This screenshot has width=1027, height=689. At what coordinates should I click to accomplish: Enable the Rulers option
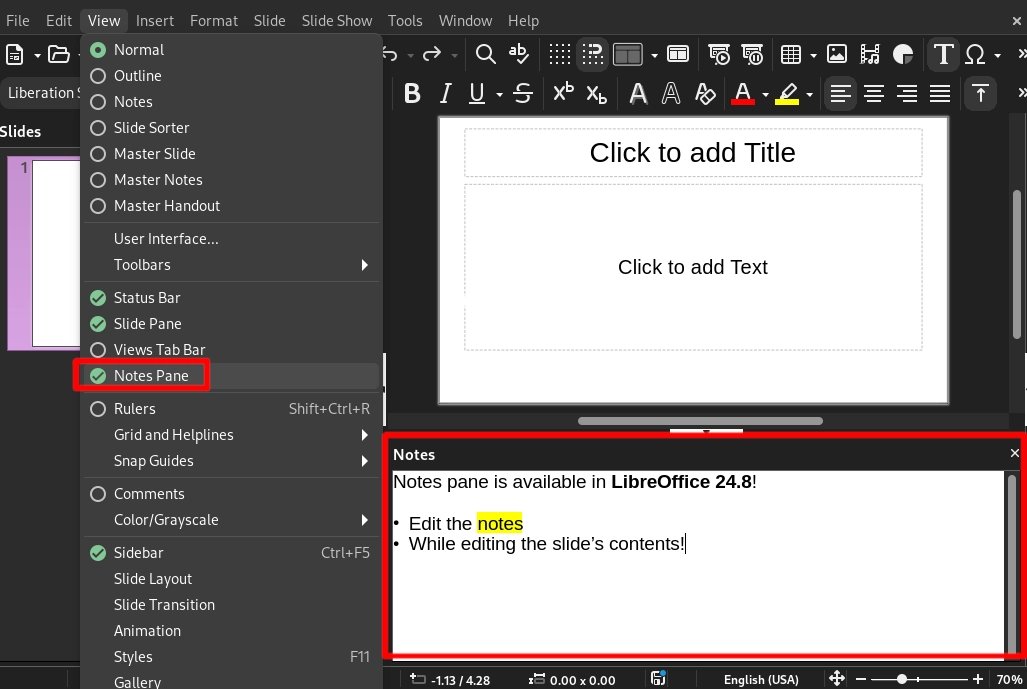click(134, 409)
